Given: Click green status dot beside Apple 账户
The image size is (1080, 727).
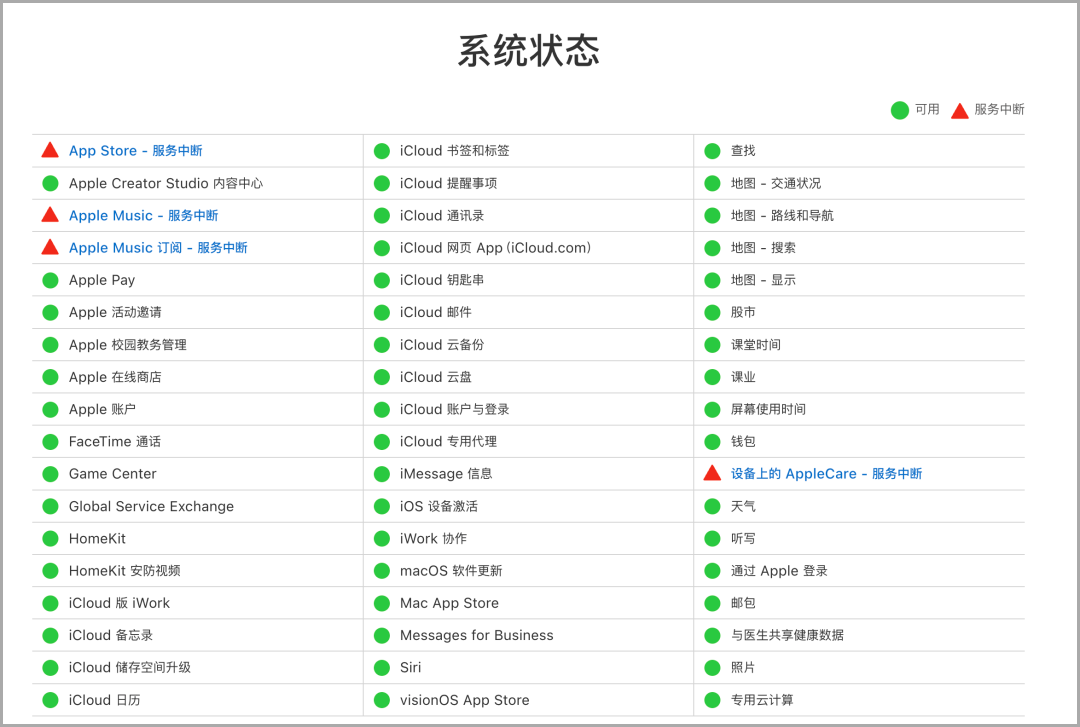Looking at the screenshot, I should (50, 410).
